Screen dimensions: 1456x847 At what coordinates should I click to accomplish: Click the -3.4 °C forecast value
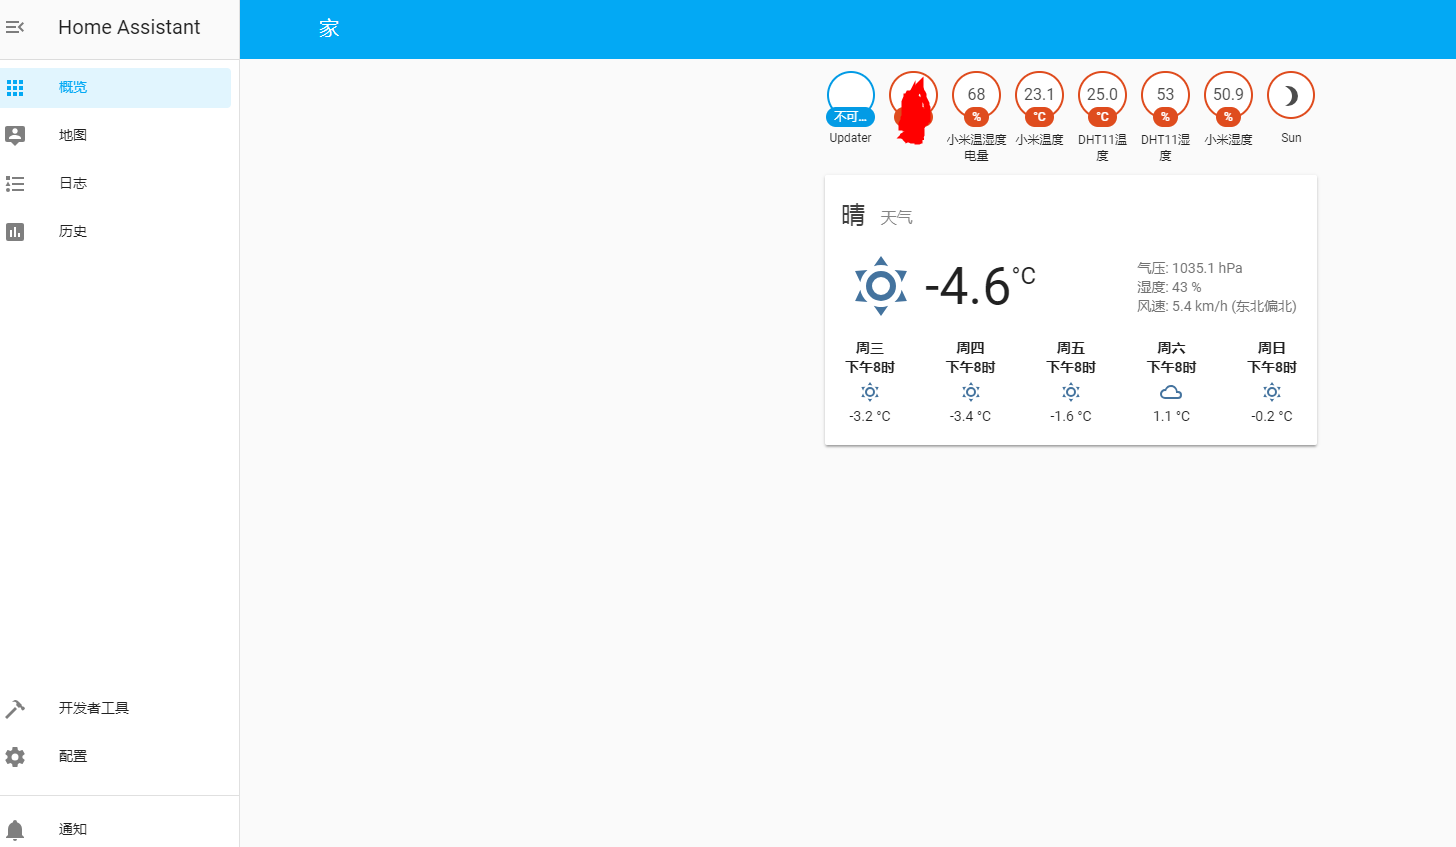pos(971,416)
